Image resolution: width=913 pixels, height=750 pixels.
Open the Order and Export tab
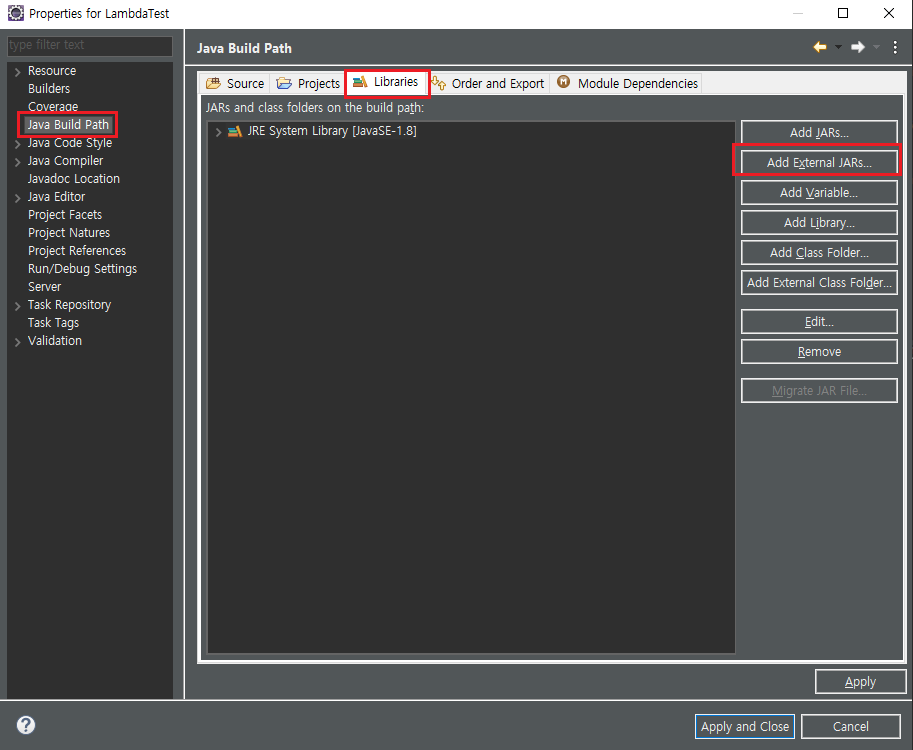click(x=489, y=83)
